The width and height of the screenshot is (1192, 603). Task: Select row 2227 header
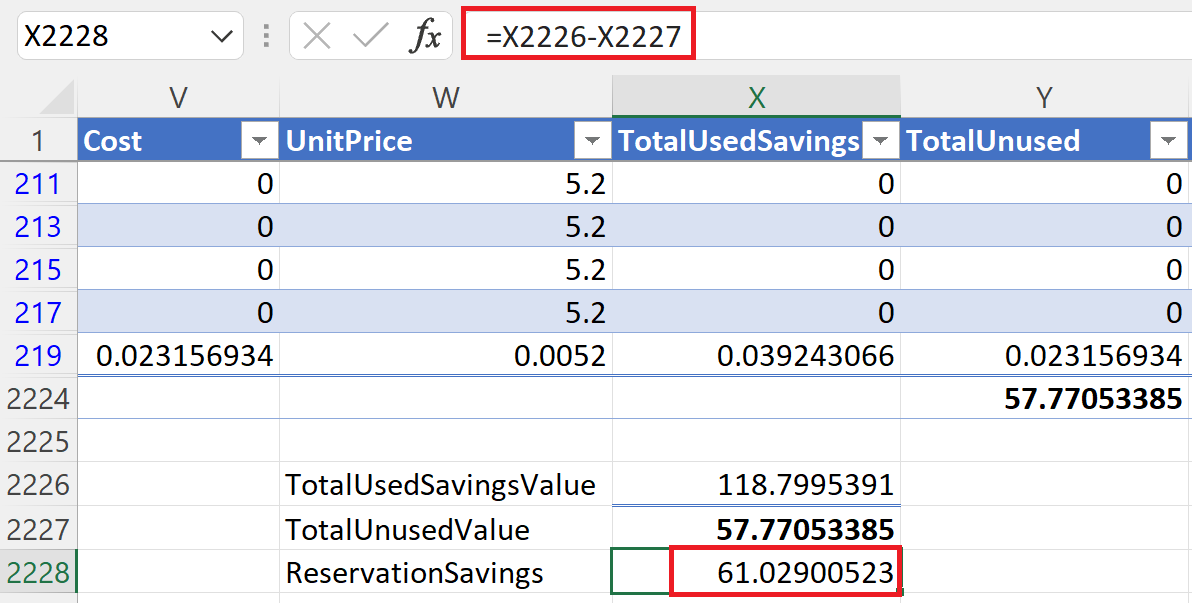click(x=38, y=528)
